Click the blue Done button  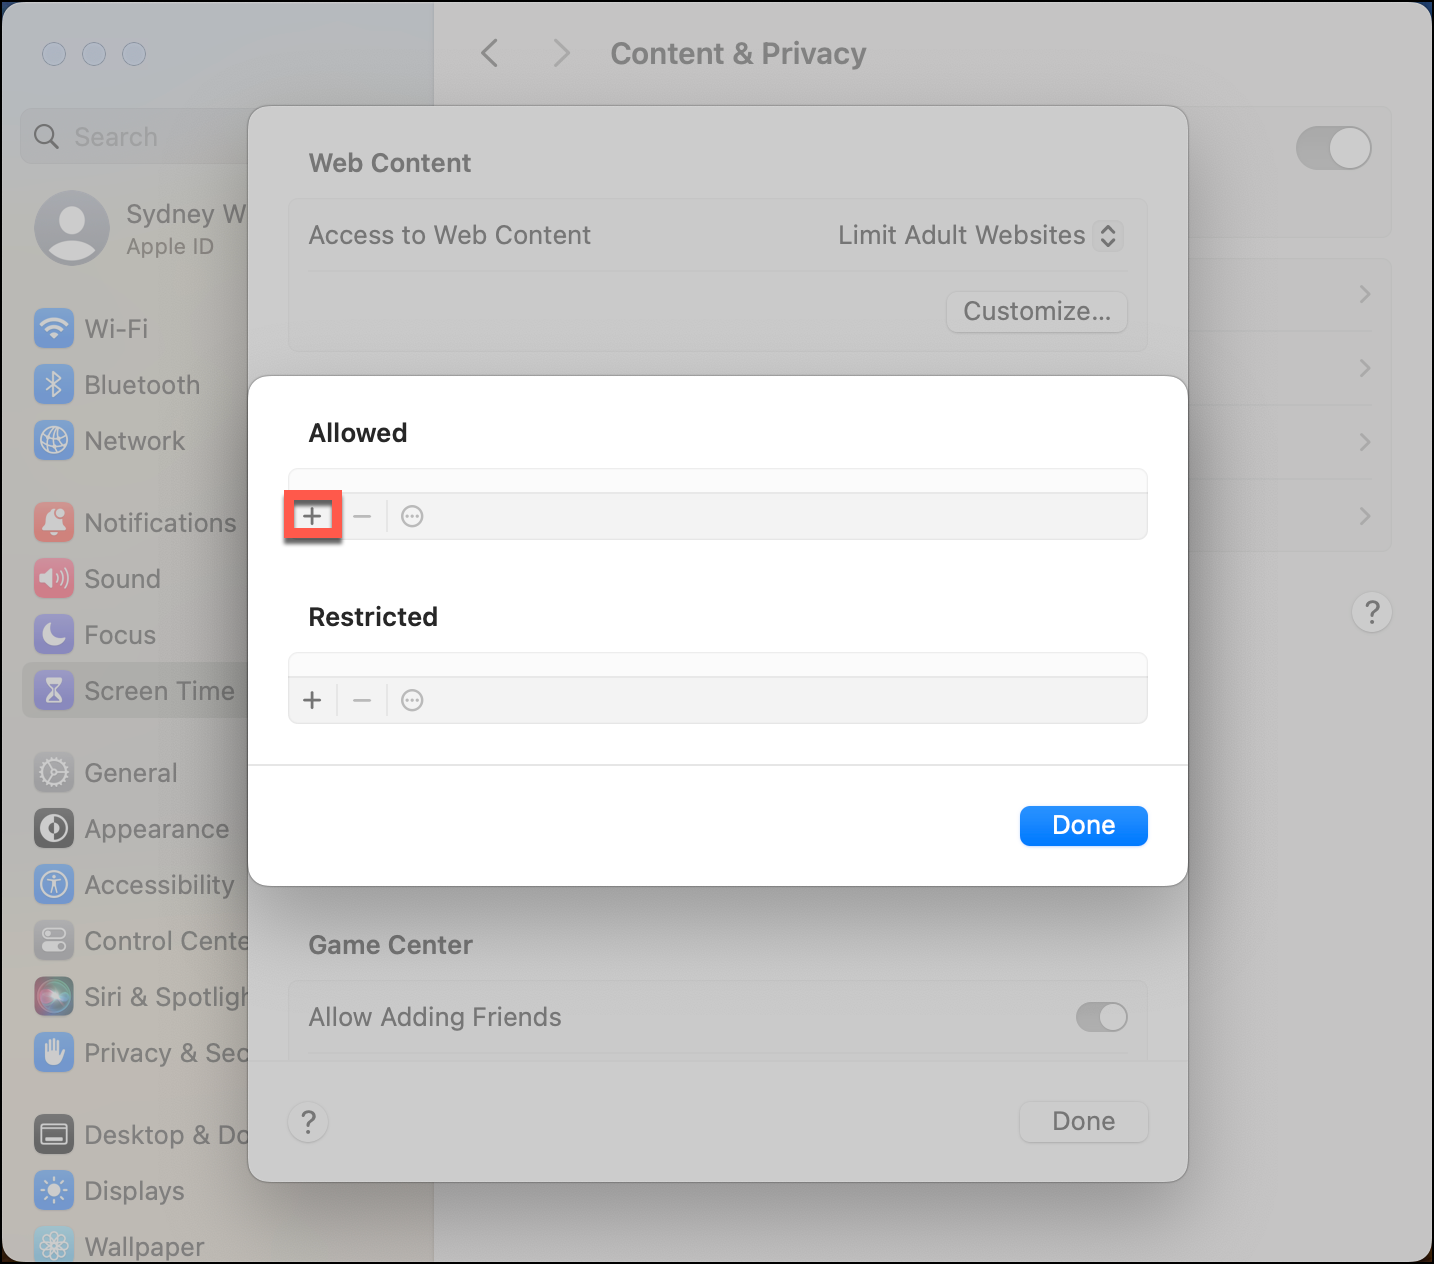(x=1083, y=826)
